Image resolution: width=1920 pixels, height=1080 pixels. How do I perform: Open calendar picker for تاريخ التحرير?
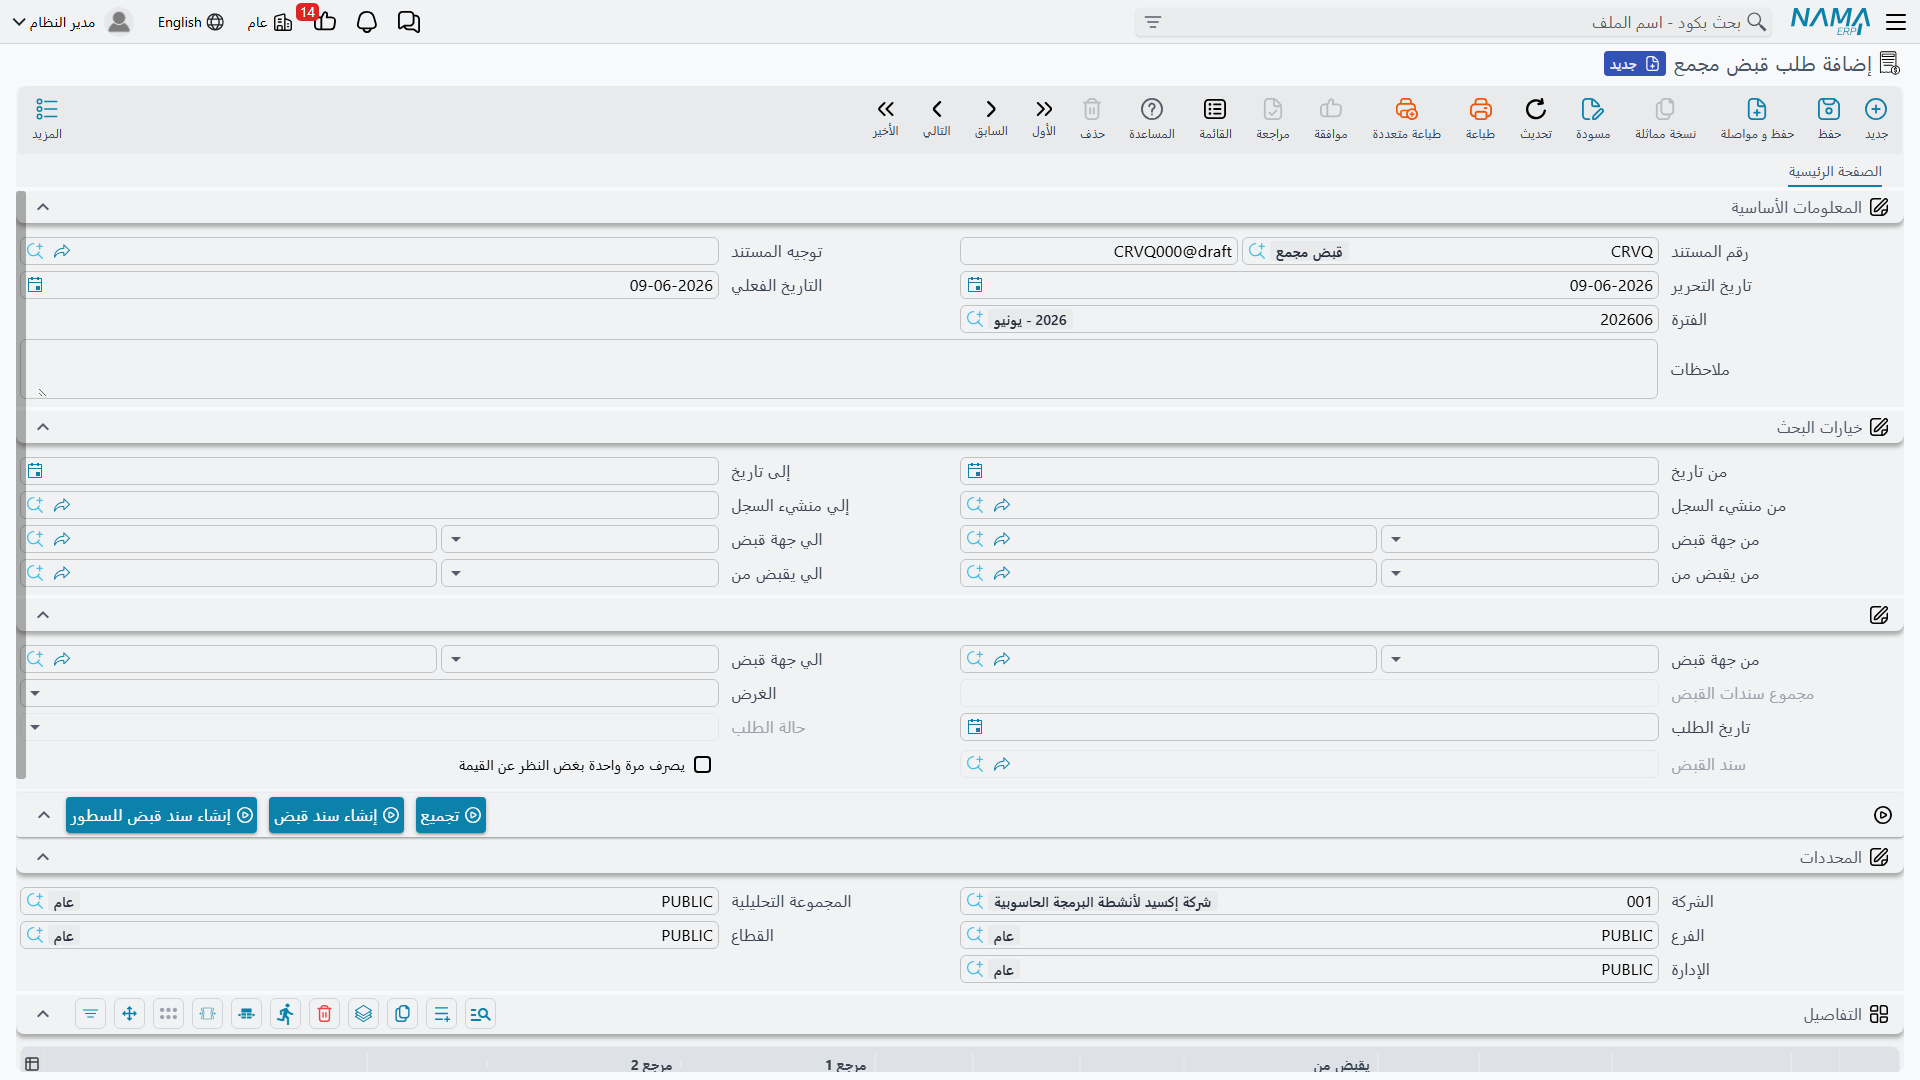pyautogui.click(x=975, y=285)
